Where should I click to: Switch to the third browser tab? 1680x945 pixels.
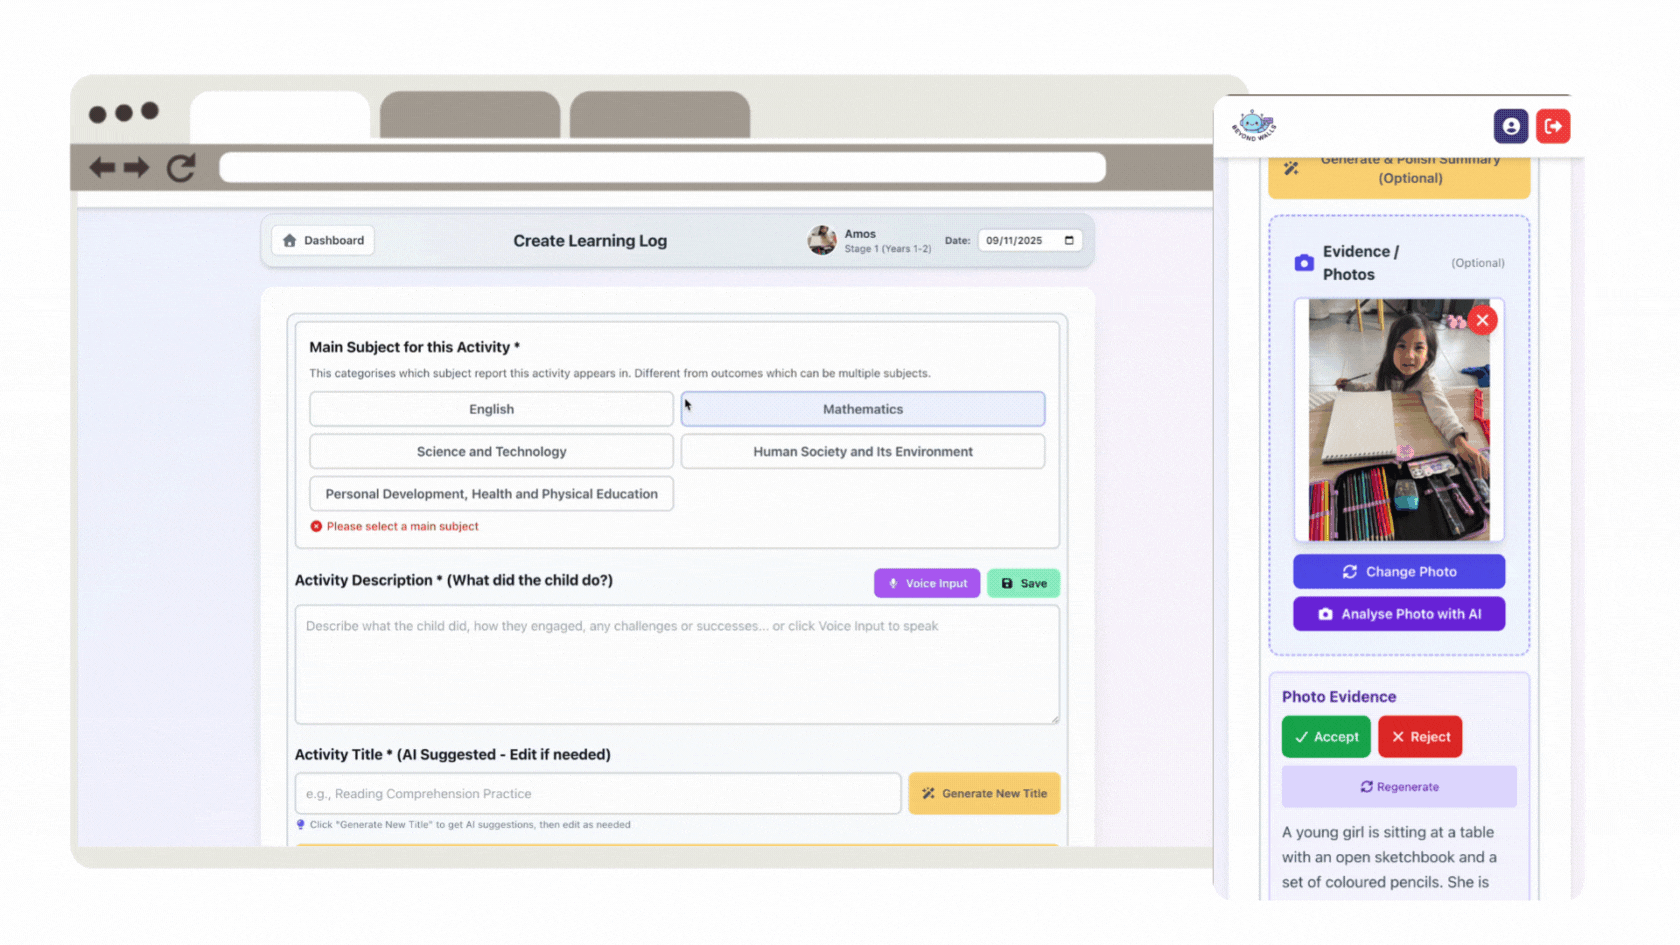coord(659,115)
